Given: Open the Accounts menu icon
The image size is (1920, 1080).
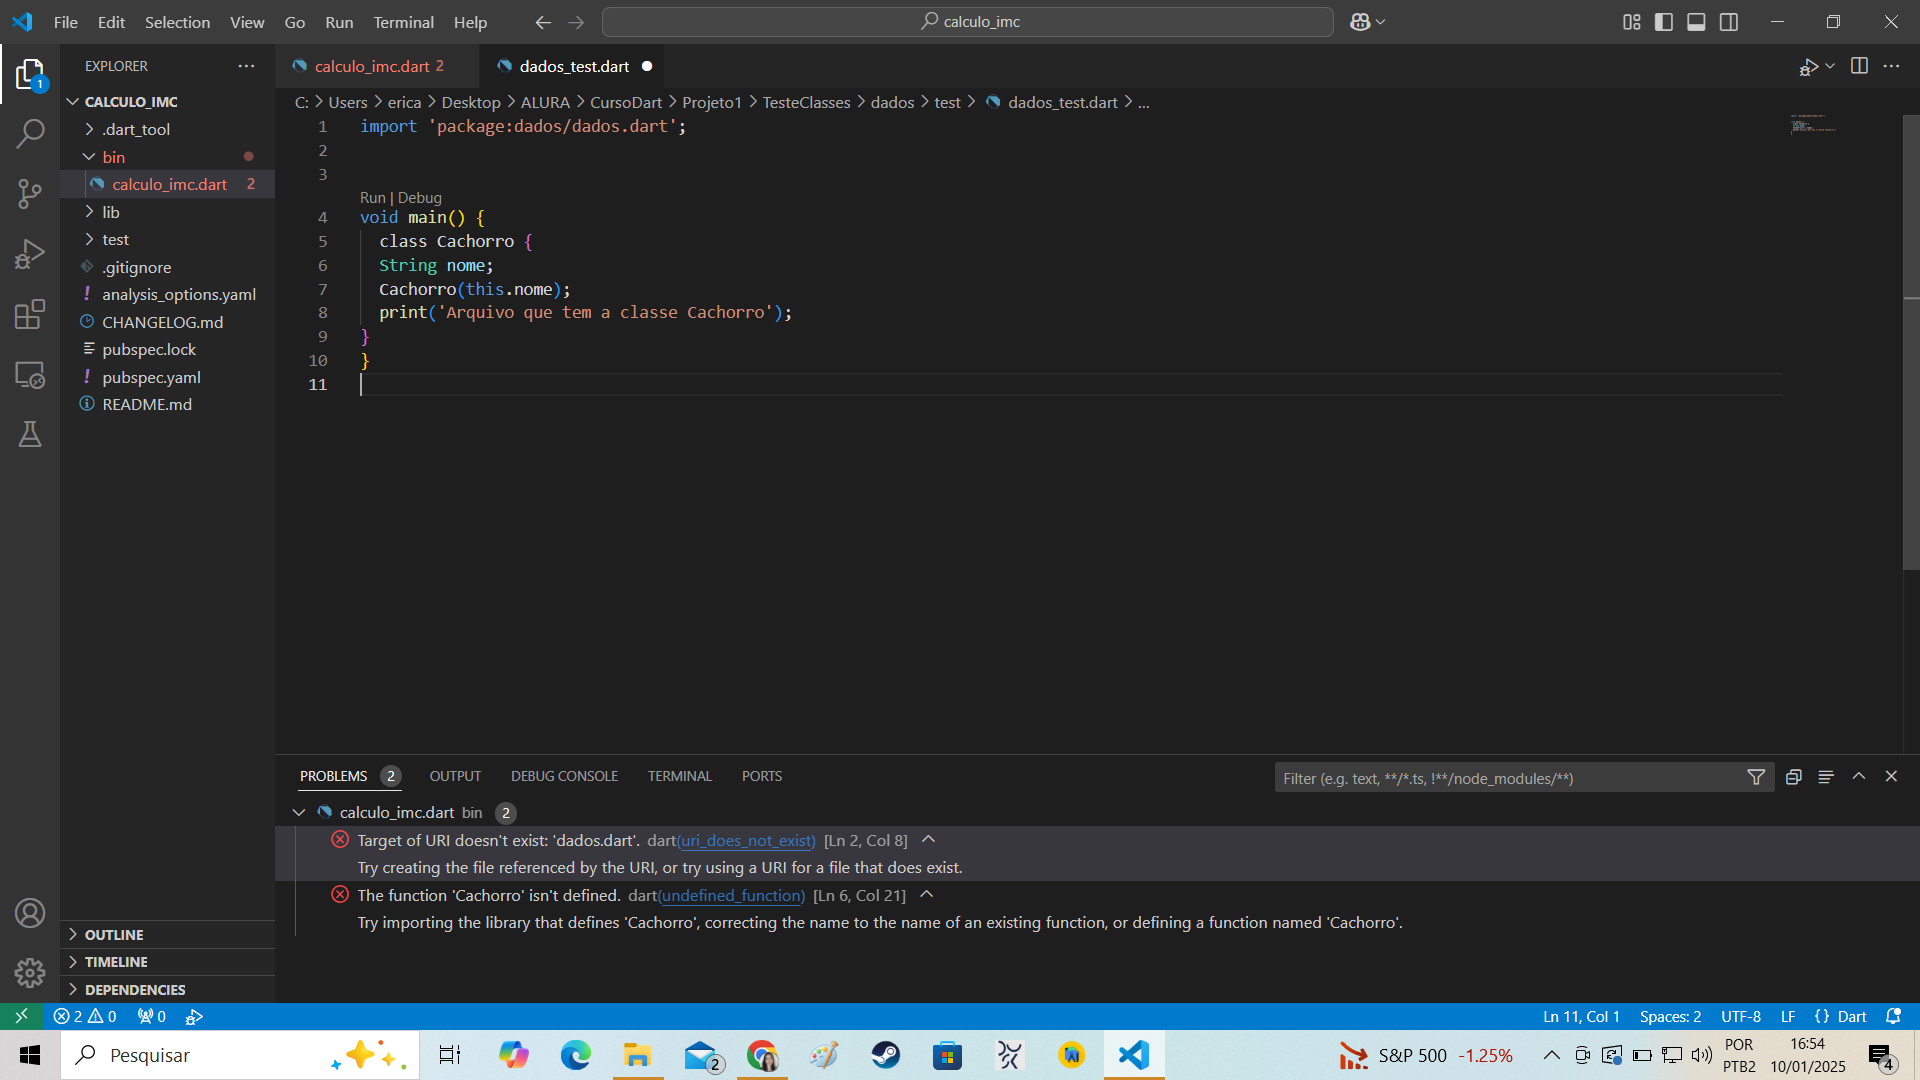Looking at the screenshot, I should (30, 913).
